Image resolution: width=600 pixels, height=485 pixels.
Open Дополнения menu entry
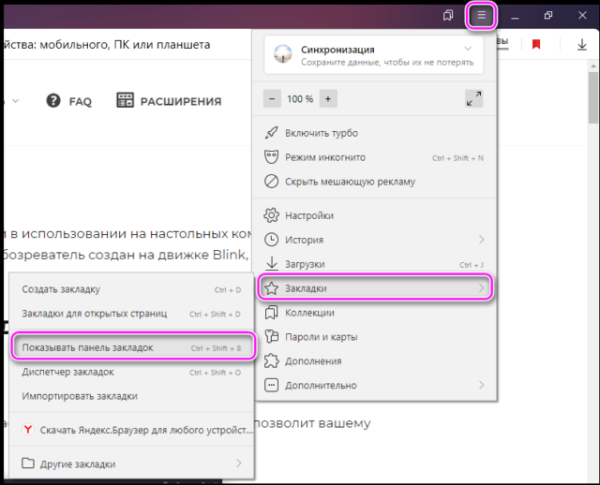pos(374,361)
